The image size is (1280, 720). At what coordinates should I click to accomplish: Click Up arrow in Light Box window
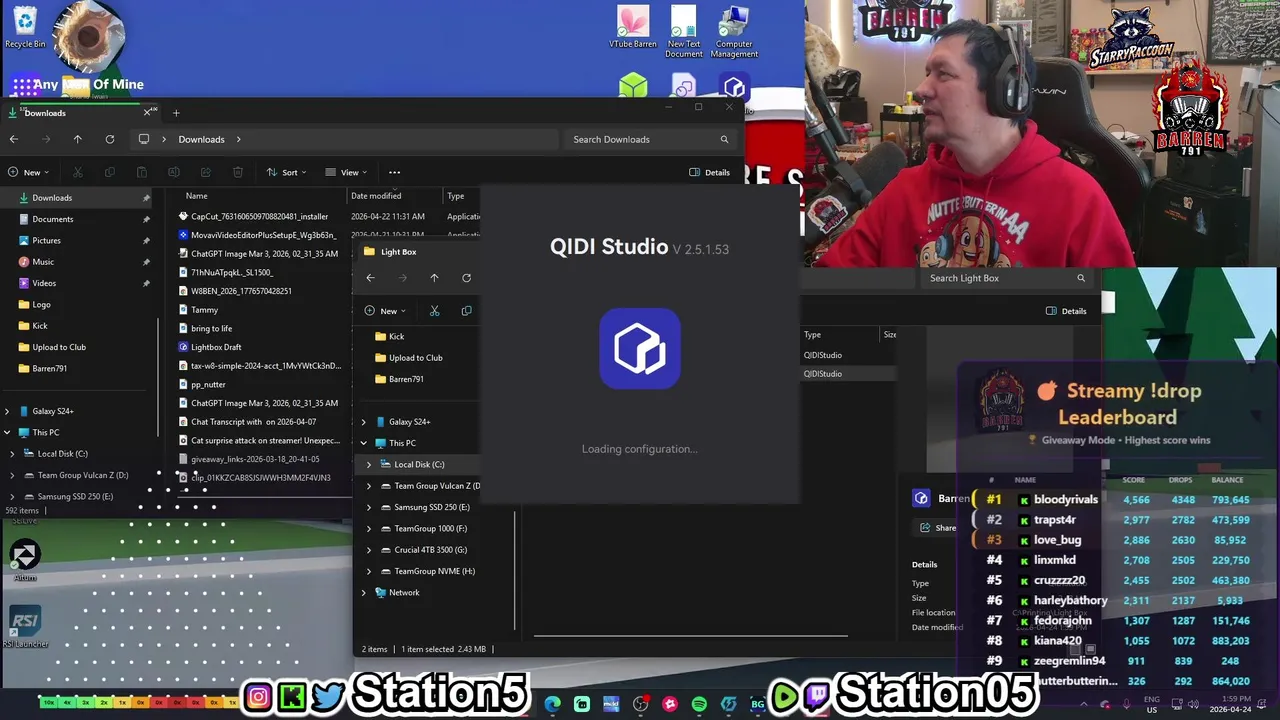pyautogui.click(x=434, y=278)
